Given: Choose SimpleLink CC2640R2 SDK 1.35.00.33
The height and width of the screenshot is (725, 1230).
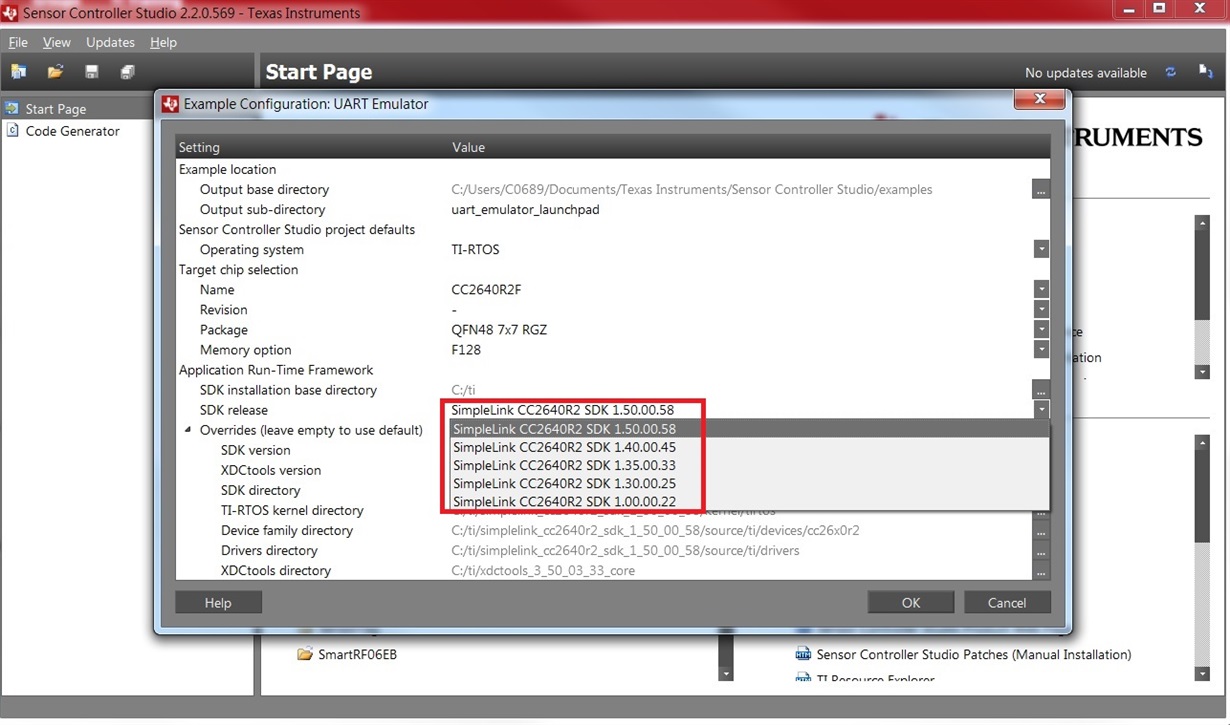Looking at the screenshot, I should click(749, 465).
